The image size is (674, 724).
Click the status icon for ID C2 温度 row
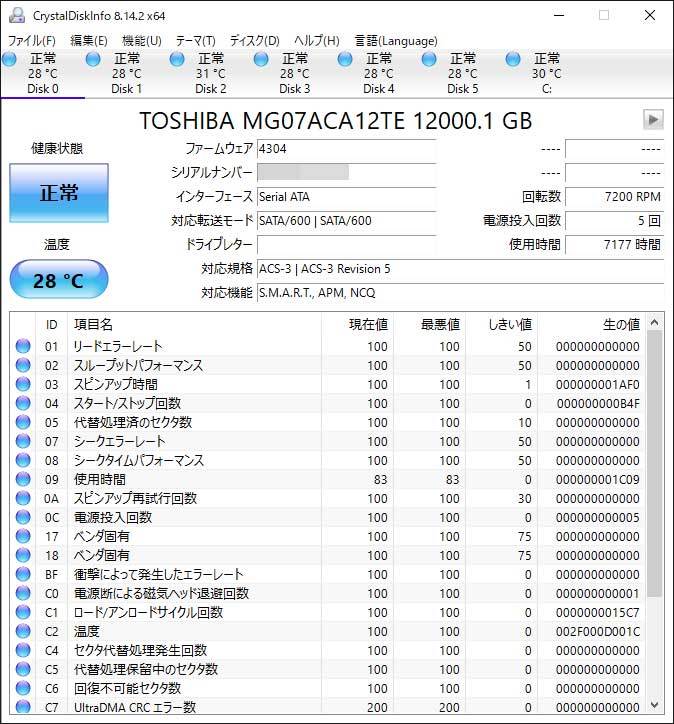click(23, 631)
